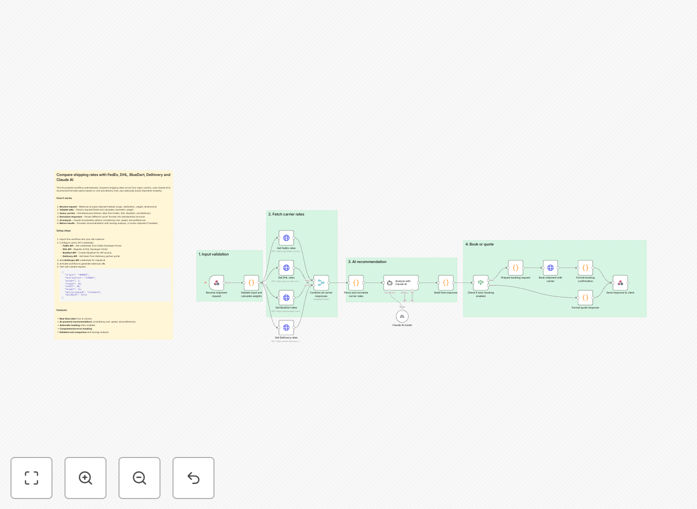Select the Get FedEx rates HTTP node
Image resolution: width=697 pixels, height=509 pixels.
coord(286,238)
